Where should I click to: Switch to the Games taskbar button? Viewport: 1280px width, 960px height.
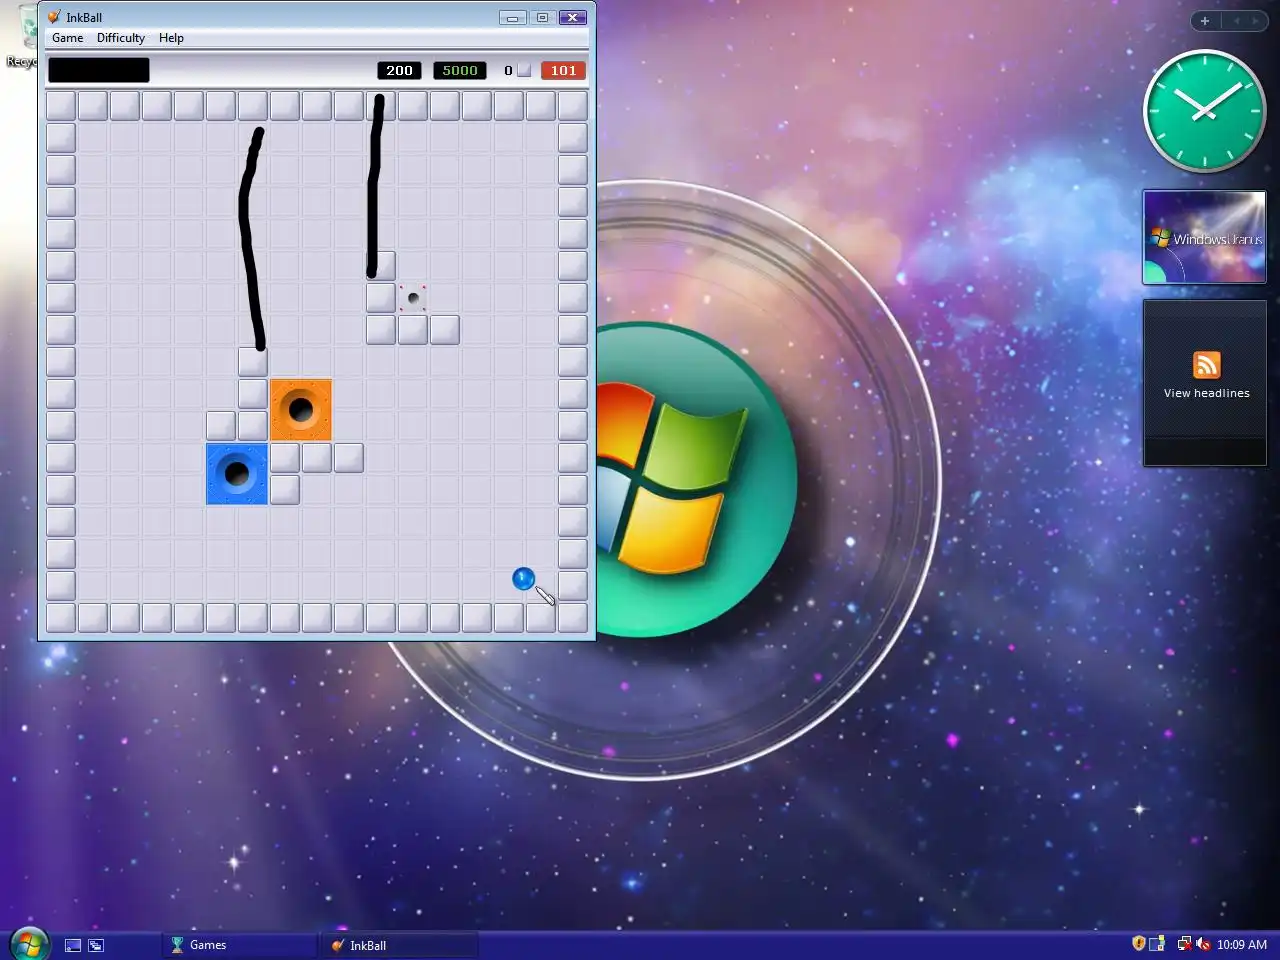click(240, 945)
